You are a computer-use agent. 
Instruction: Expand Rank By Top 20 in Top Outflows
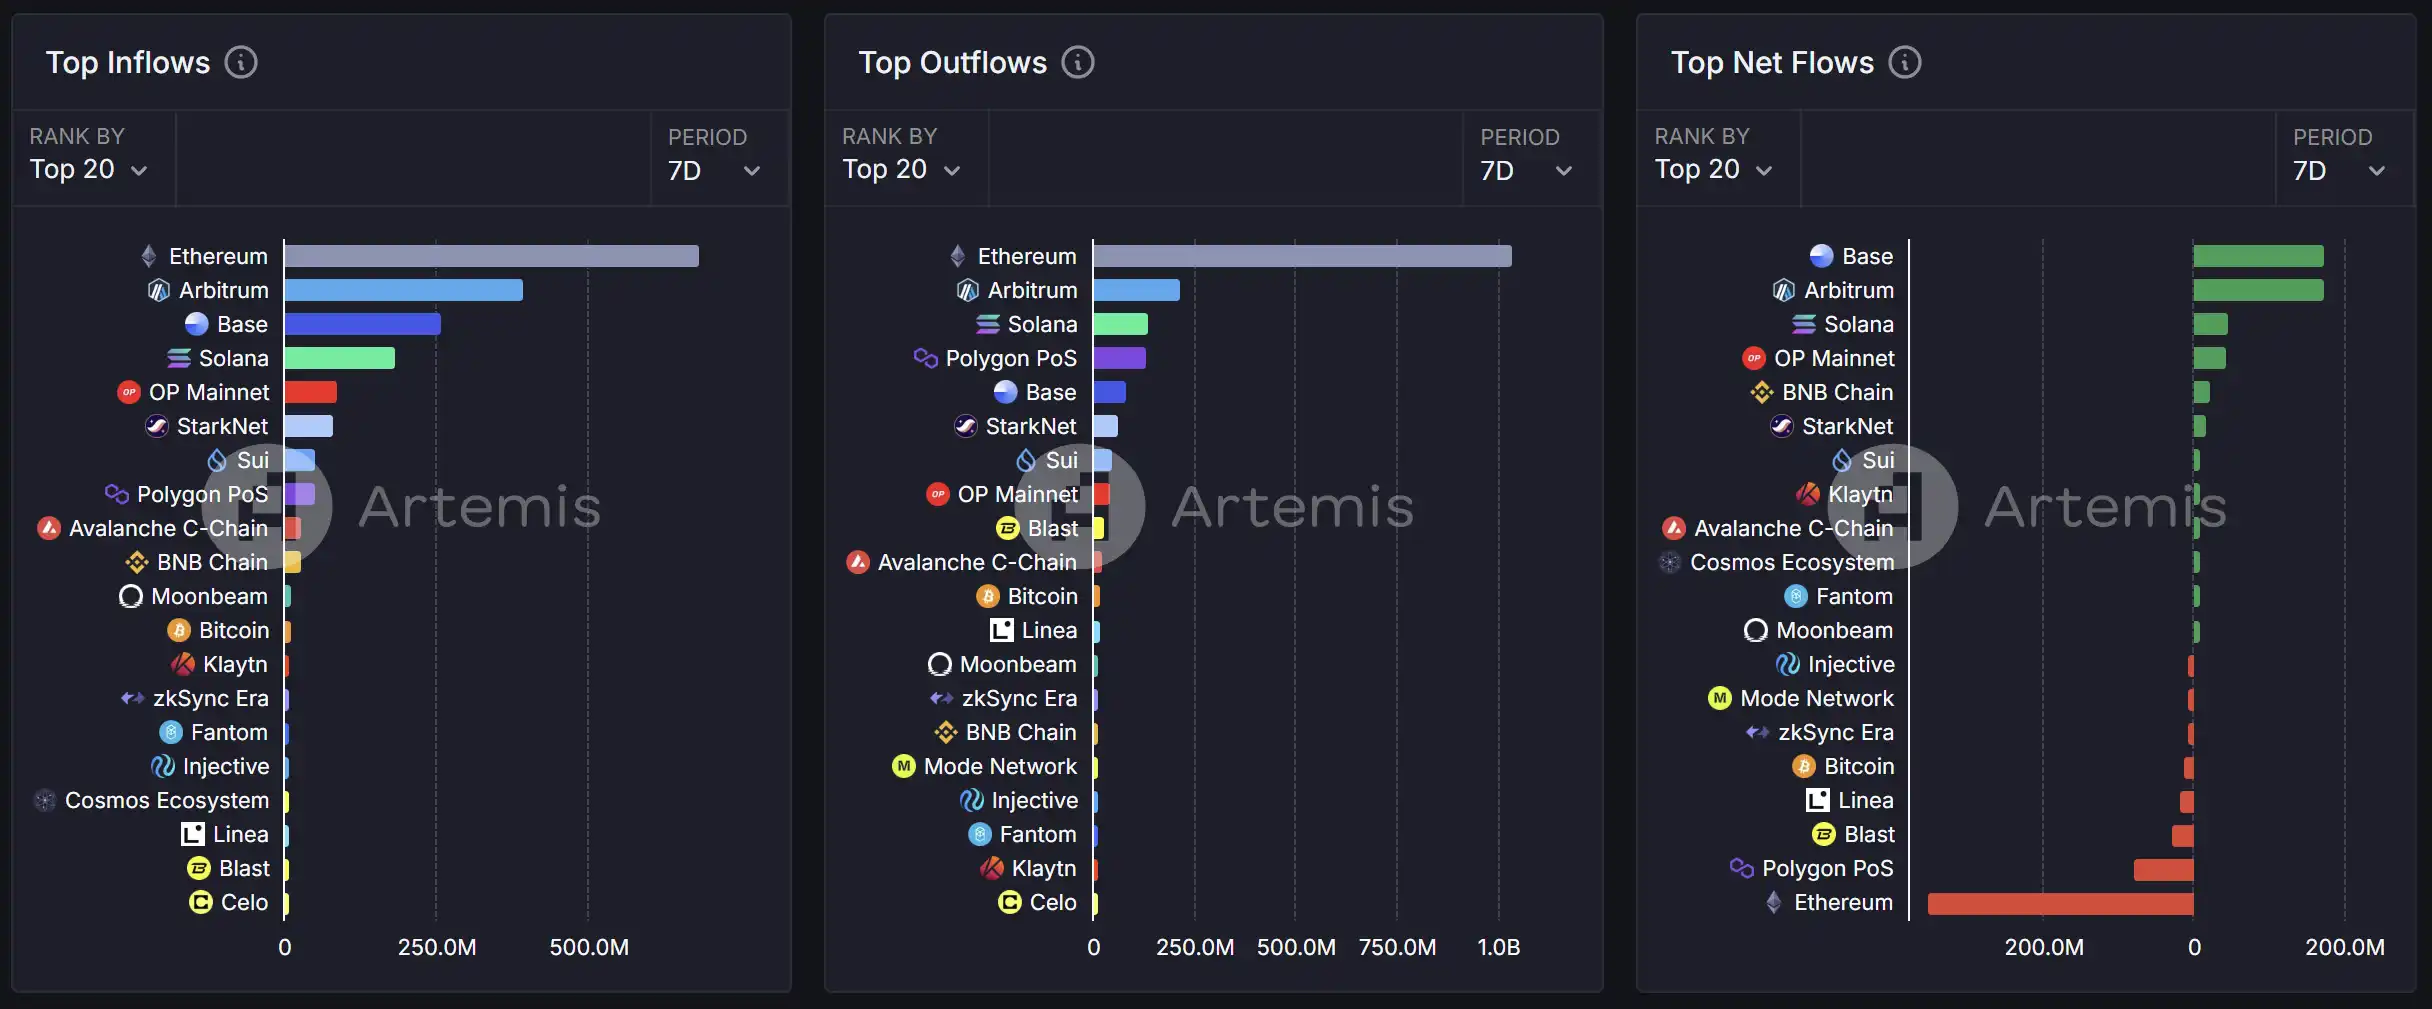tap(901, 170)
